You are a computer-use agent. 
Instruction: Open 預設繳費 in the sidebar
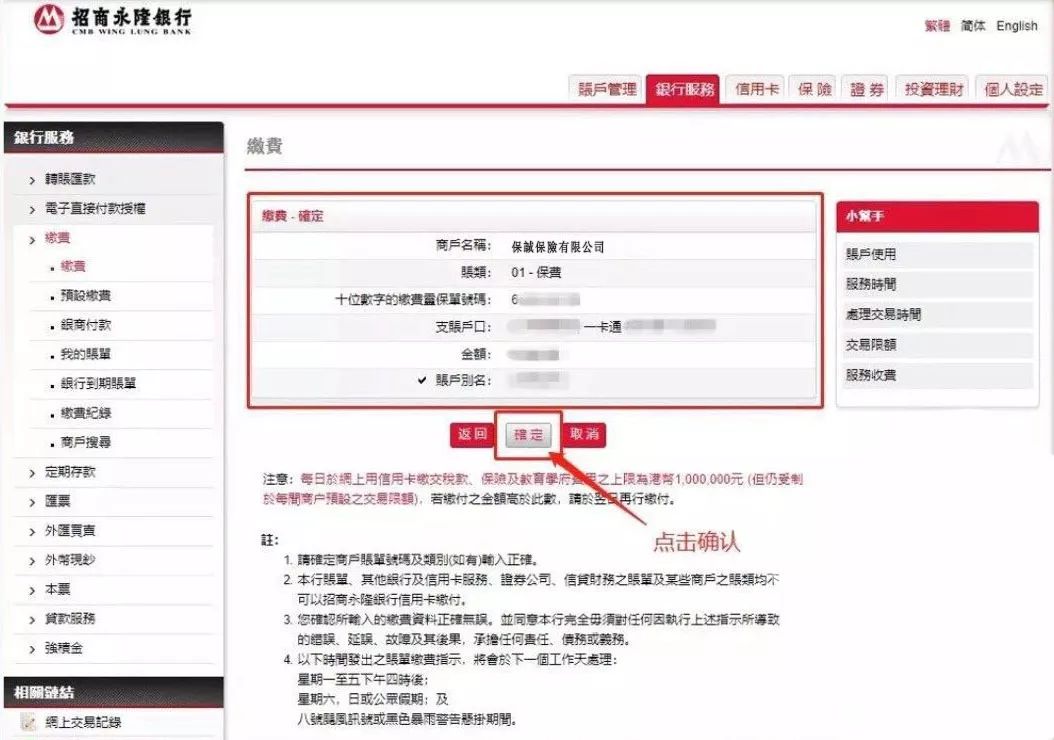85,296
